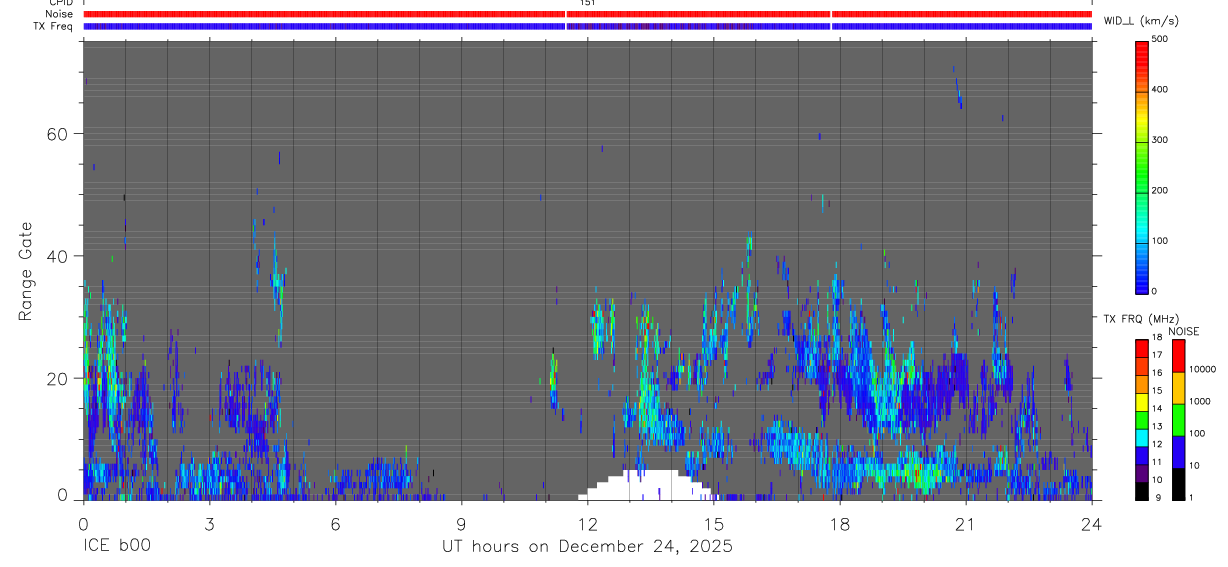
Task: Pick the black swatch at the TX FRQ legend bottom
Action: point(1142,492)
